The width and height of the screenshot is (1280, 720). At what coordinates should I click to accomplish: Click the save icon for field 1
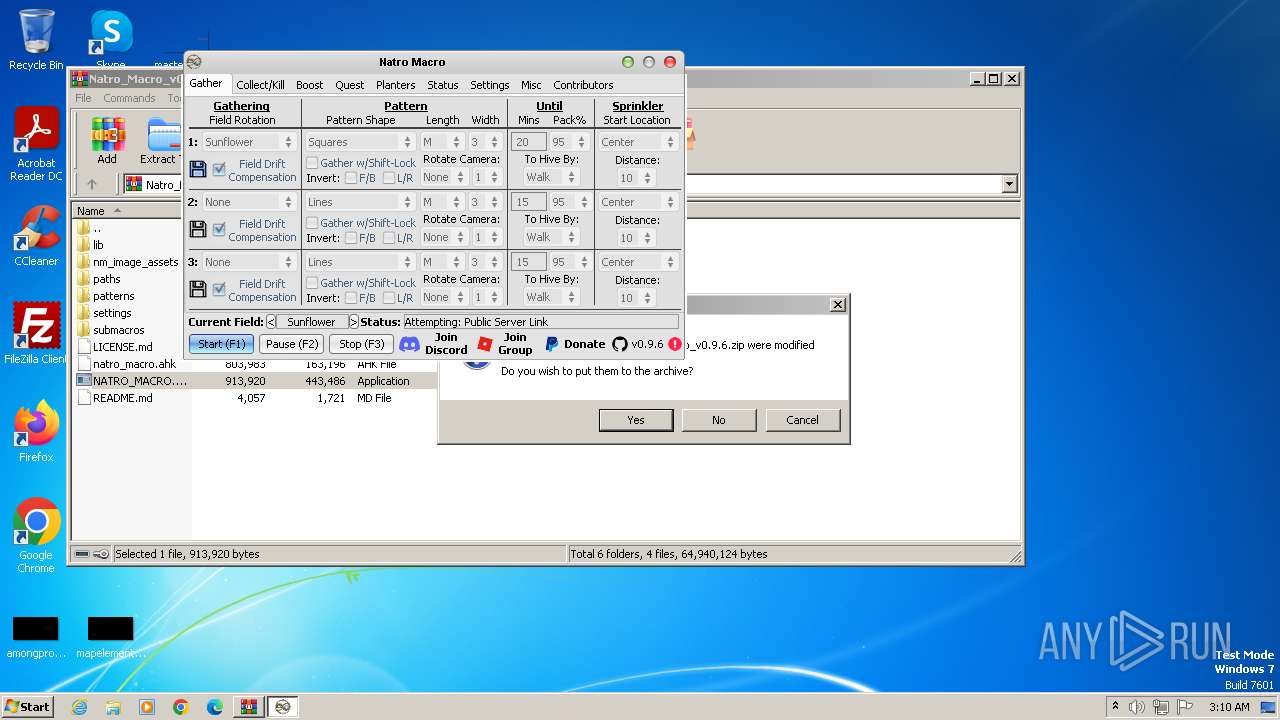[197, 169]
